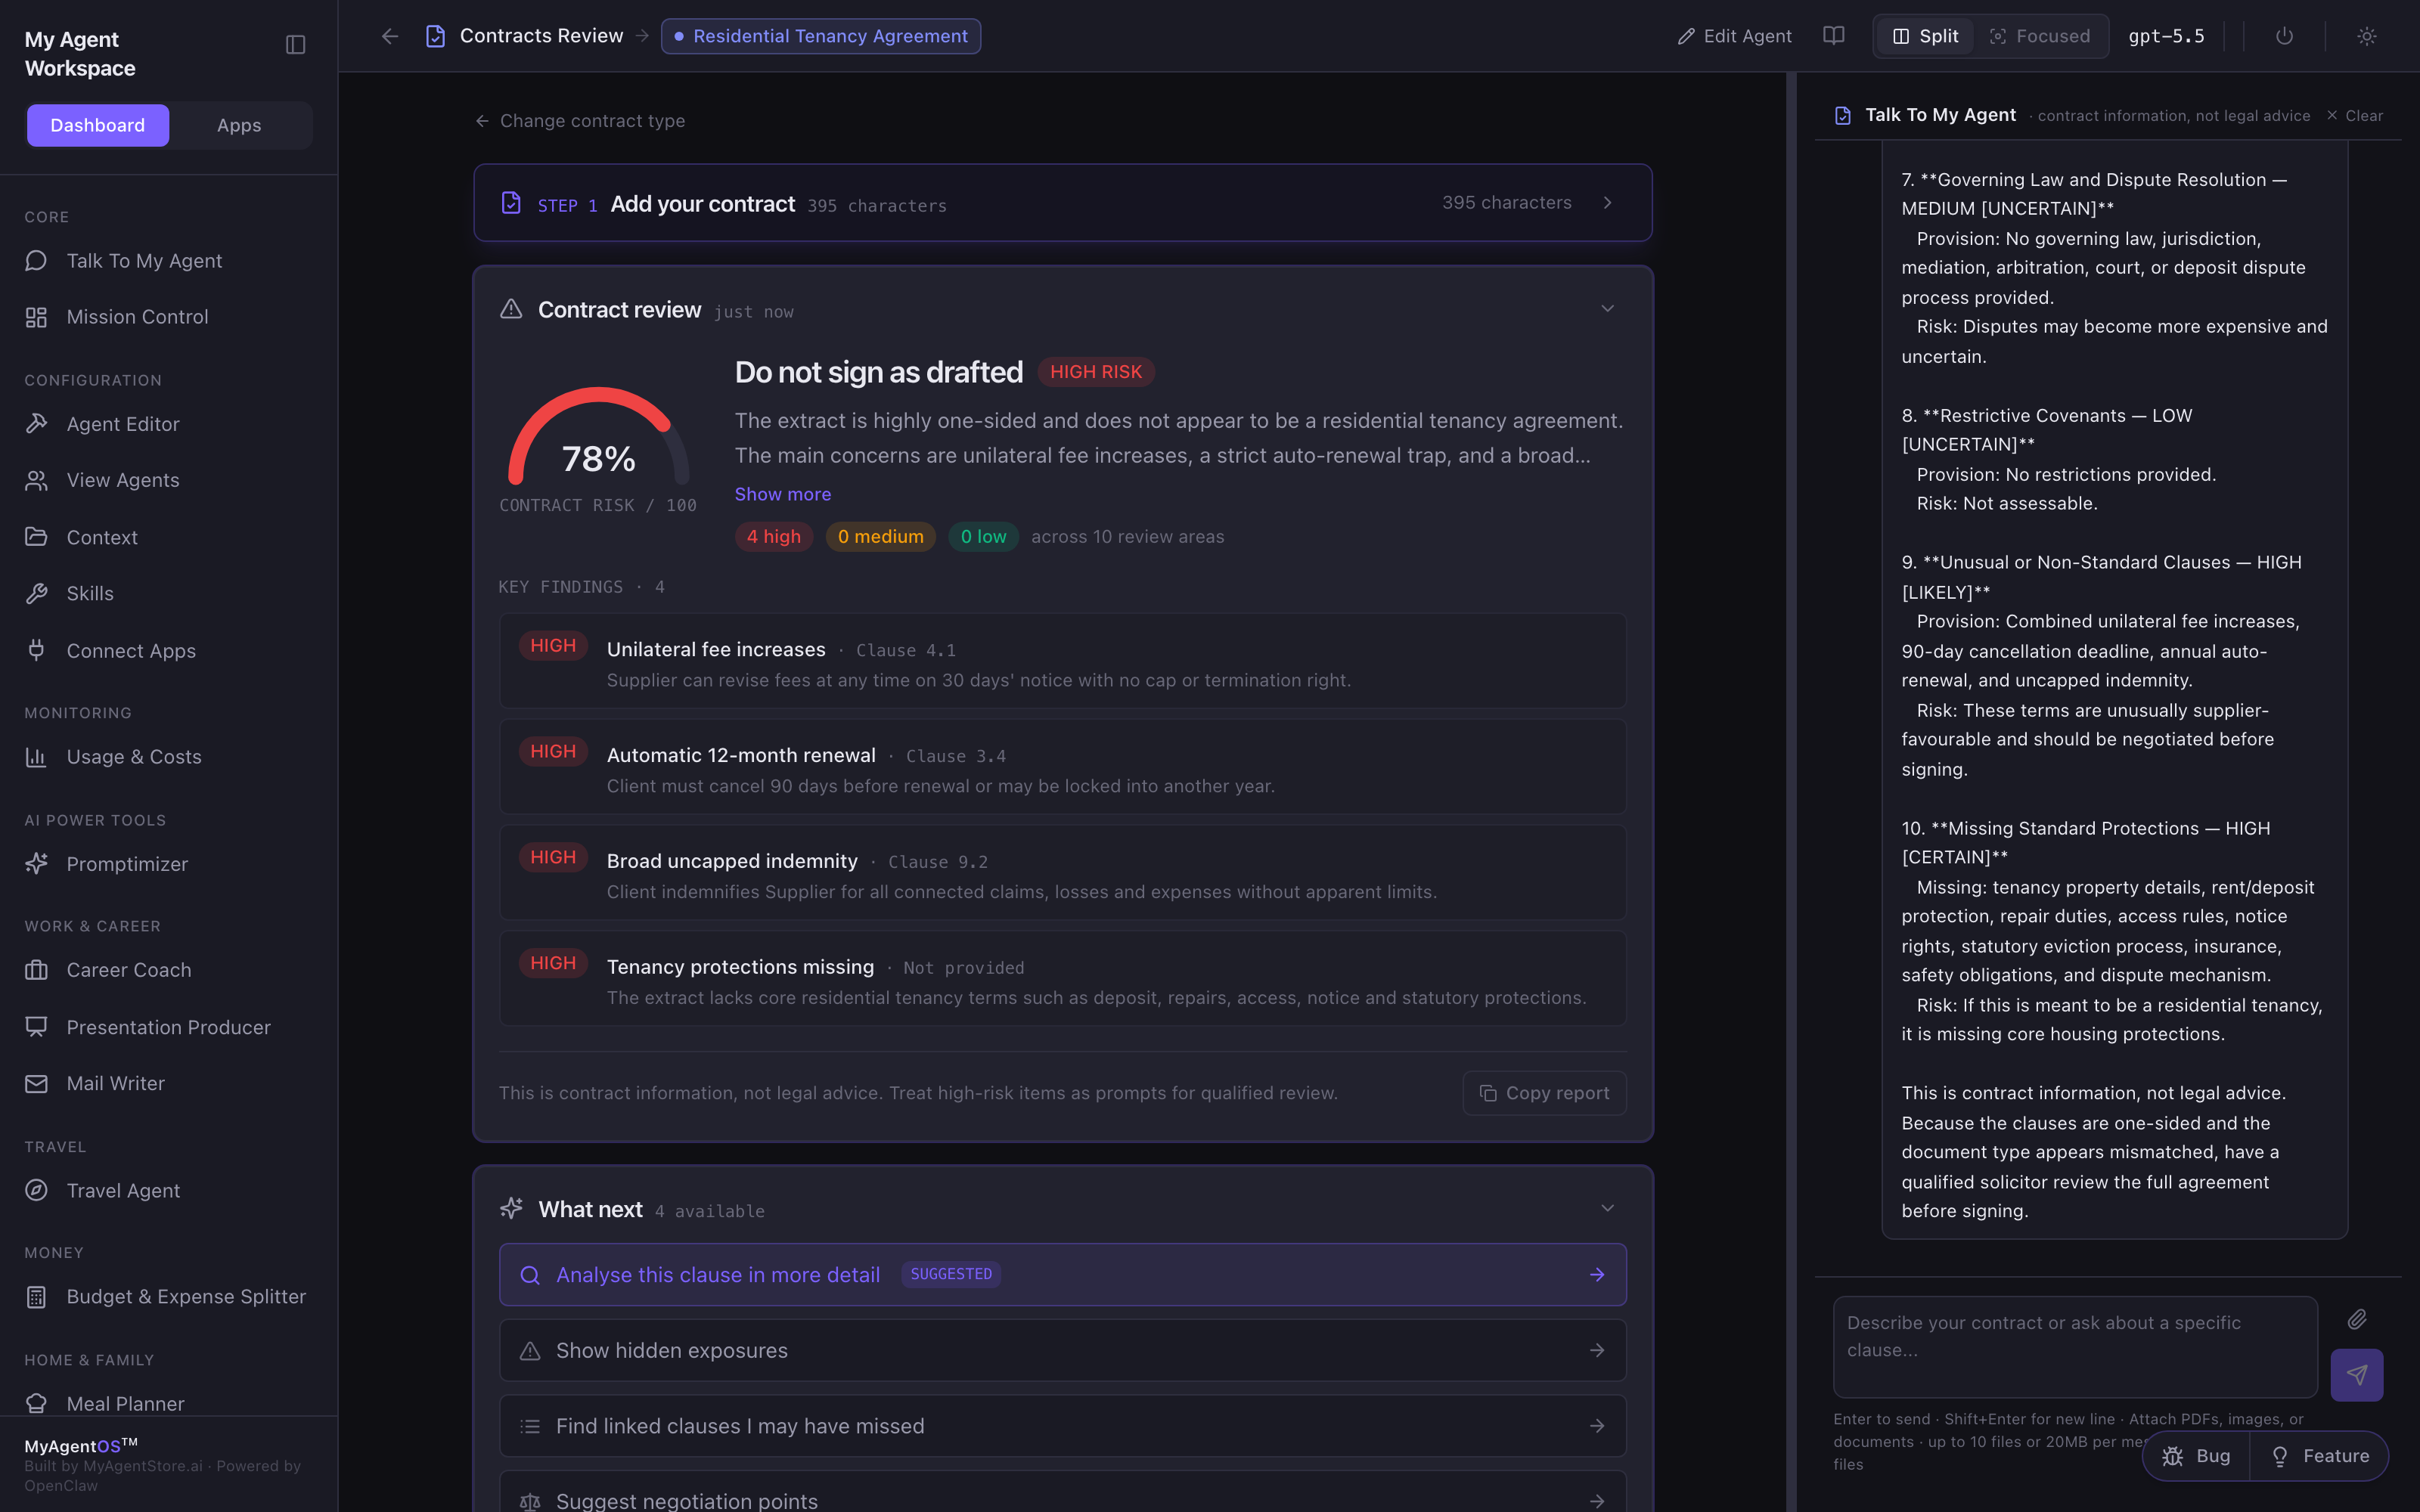Click the power icon in top bar

coord(2284,36)
